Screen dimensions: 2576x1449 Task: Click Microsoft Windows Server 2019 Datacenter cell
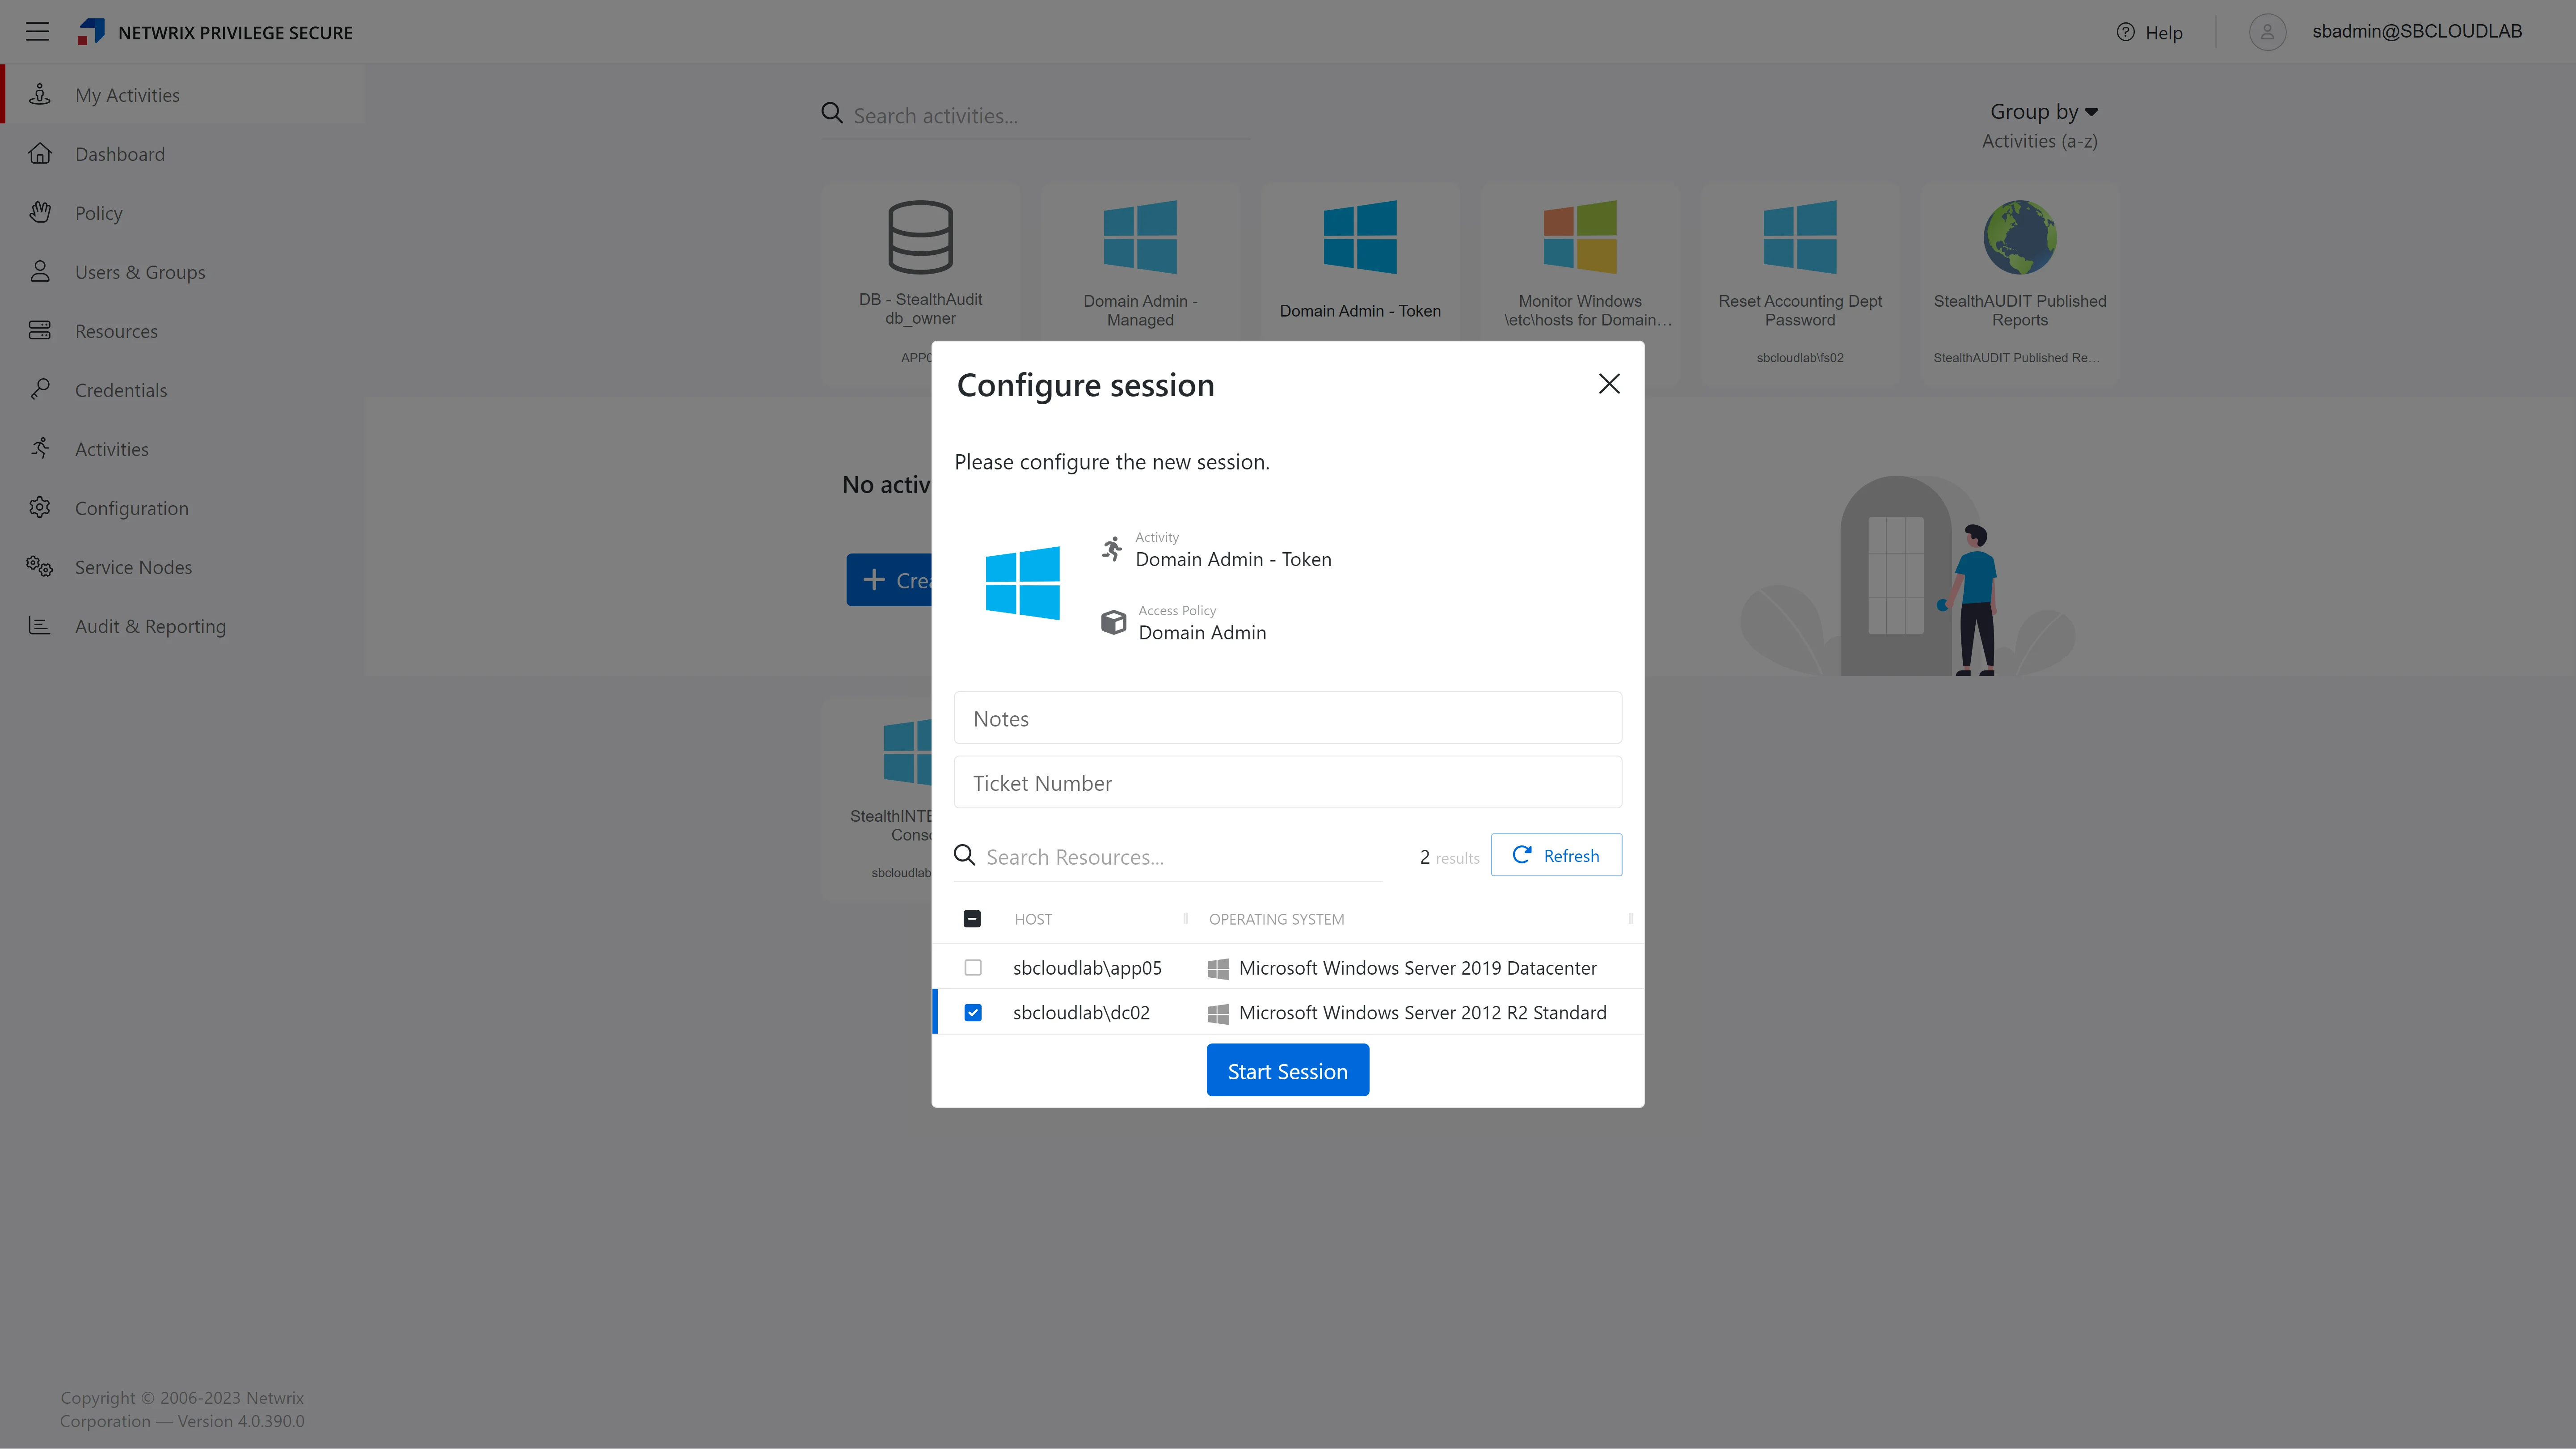(x=1417, y=968)
